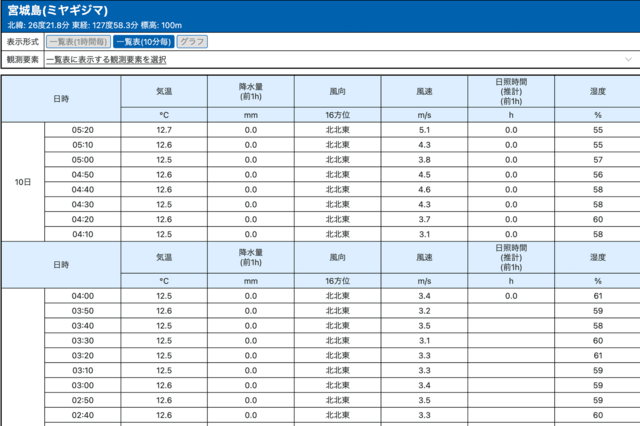Click the 16方位 unit in the top table
This screenshot has width=640, height=426.
[338, 115]
